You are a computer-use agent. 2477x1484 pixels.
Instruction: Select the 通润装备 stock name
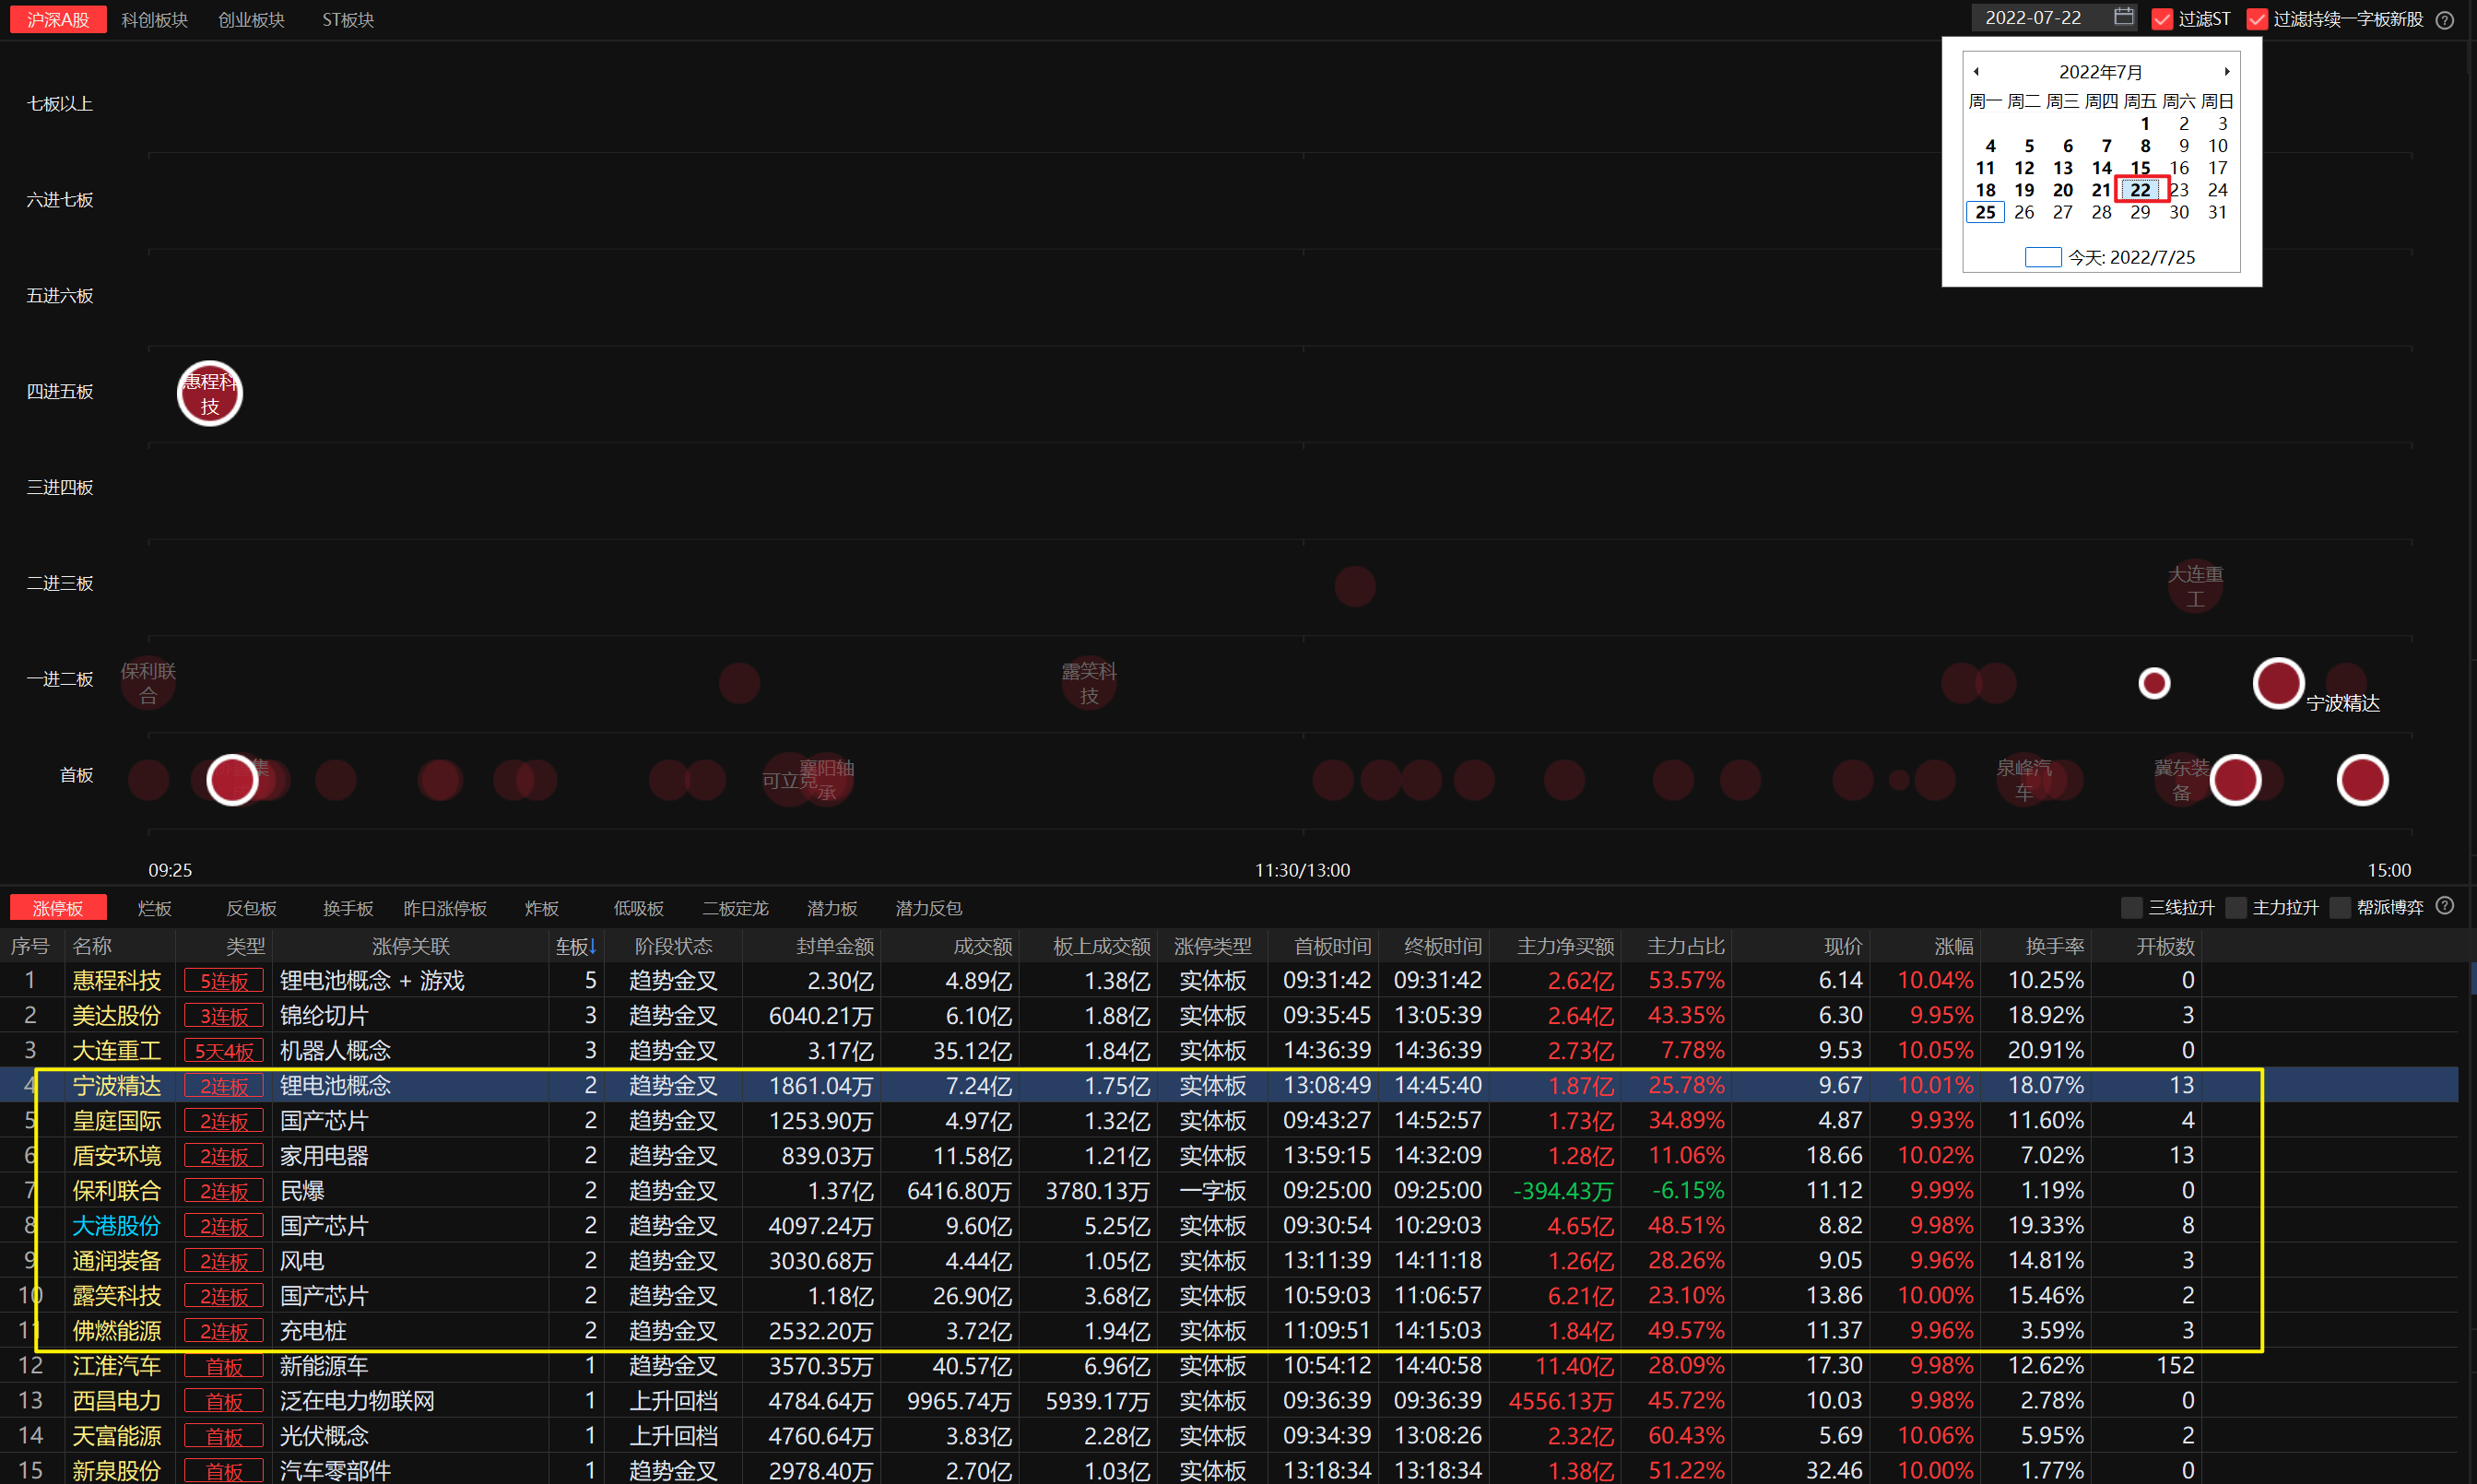click(116, 1261)
